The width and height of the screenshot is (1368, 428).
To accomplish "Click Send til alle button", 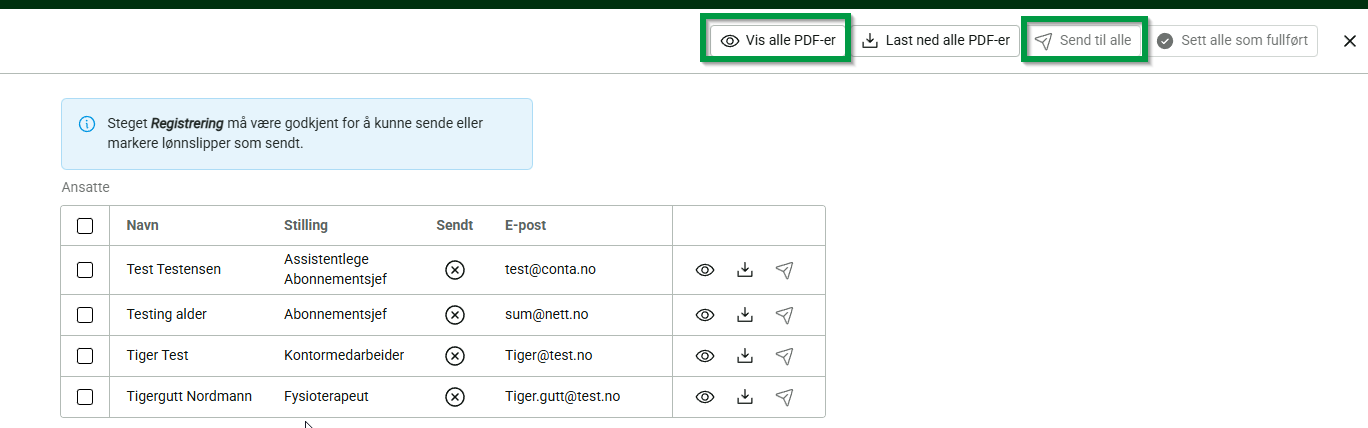I will point(1083,41).
